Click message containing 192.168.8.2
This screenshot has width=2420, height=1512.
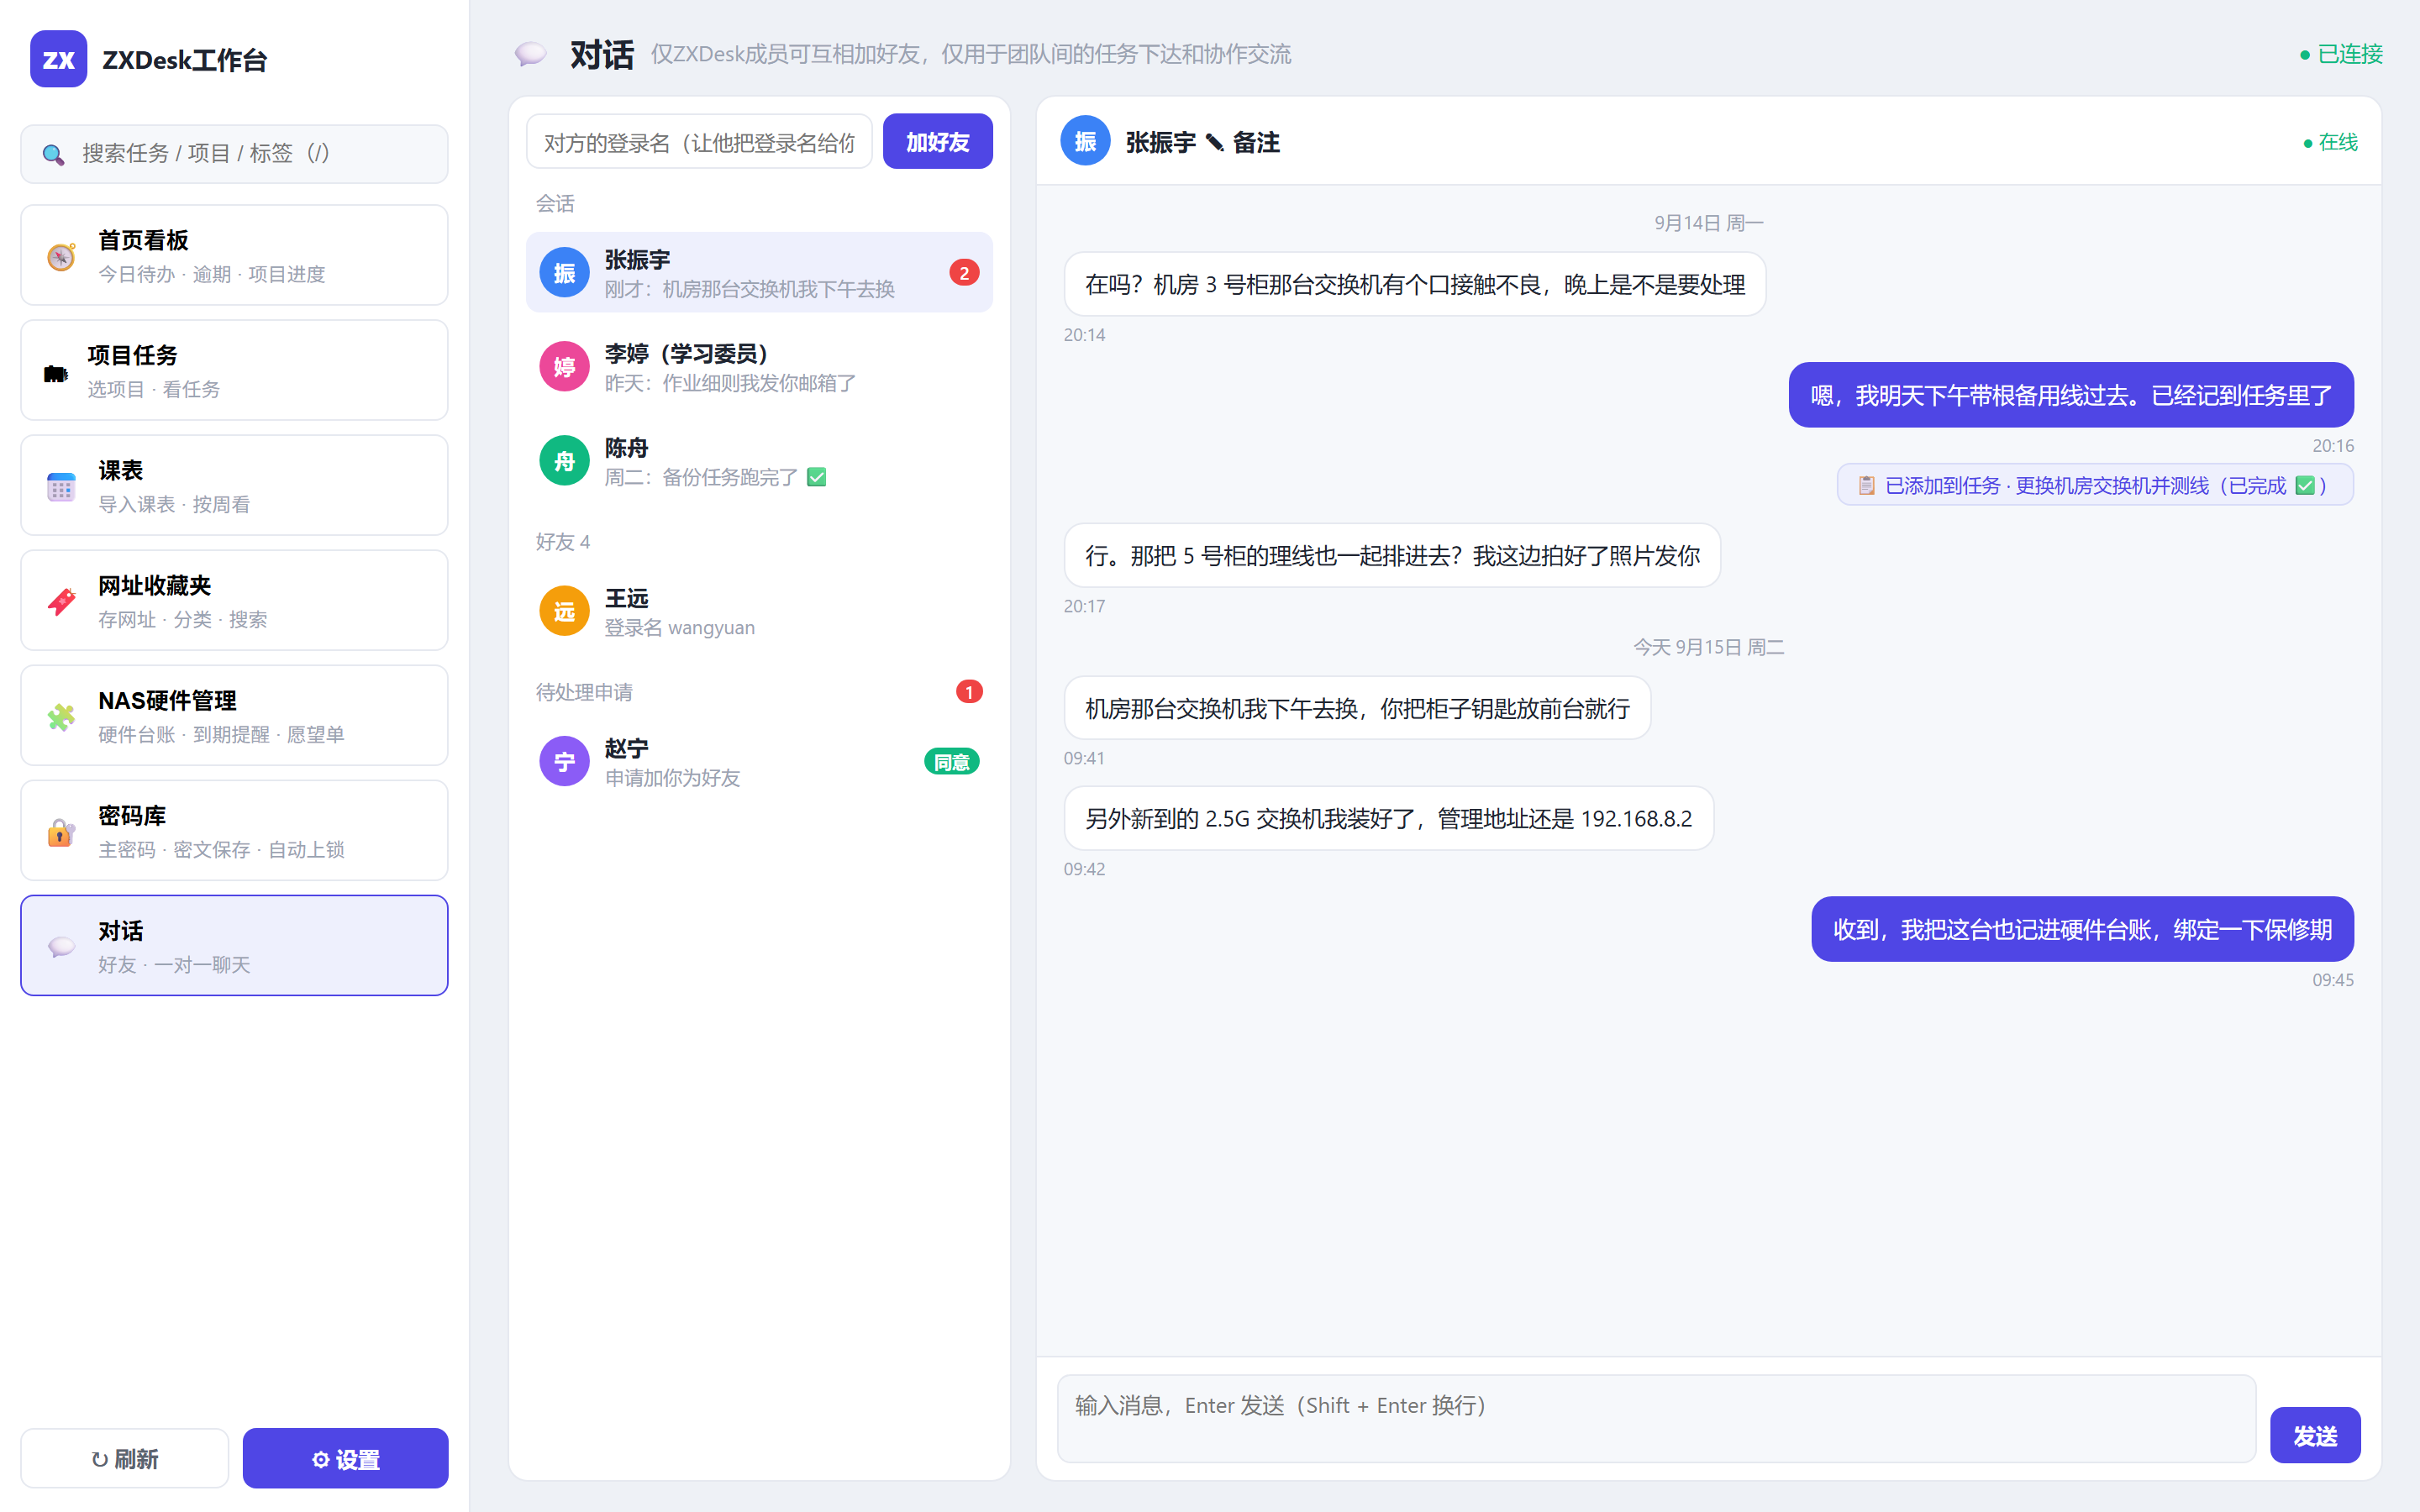click(x=1389, y=818)
